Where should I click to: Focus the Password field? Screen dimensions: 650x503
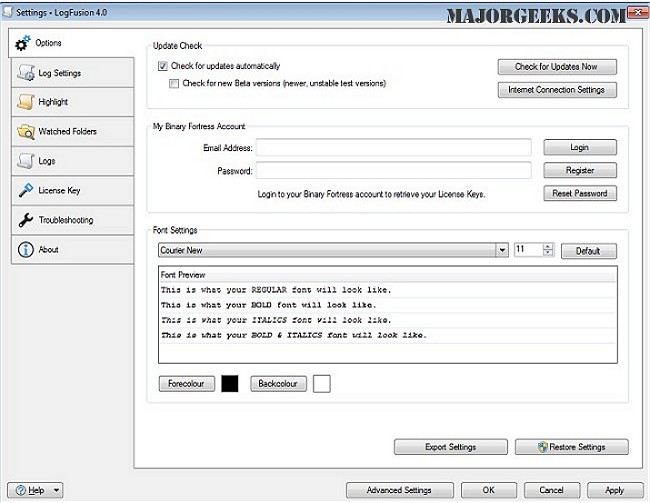tap(393, 170)
